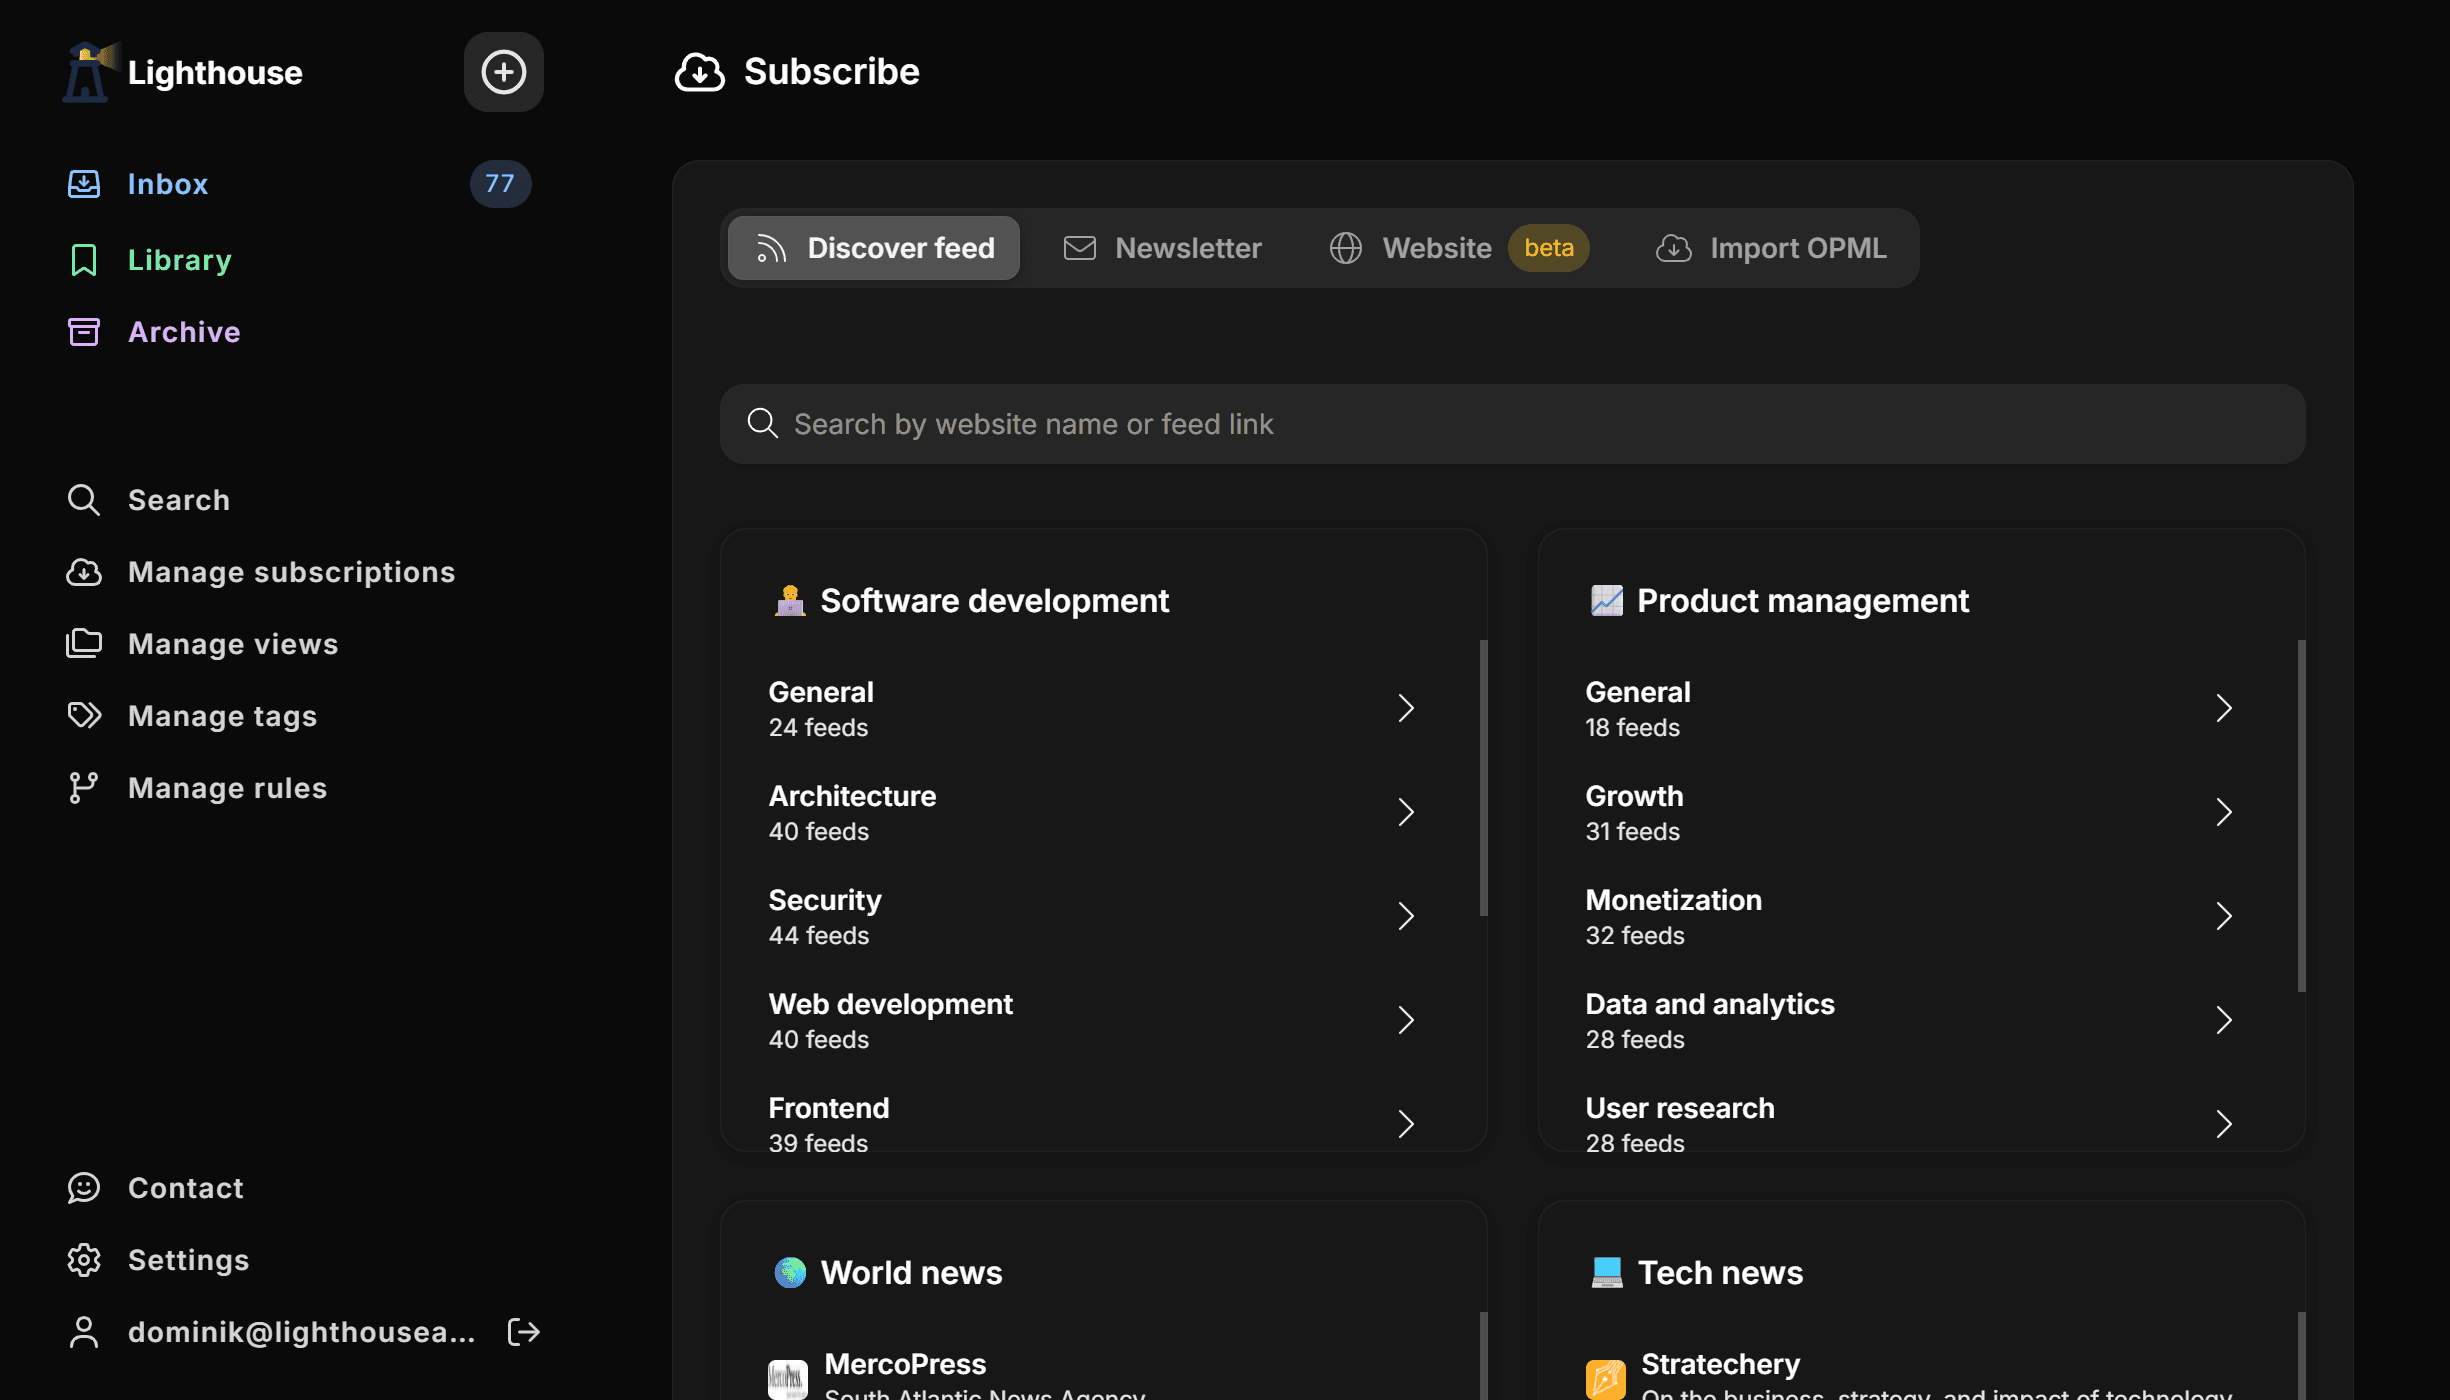Select the Archive sidebar icon
The height and width of the screenshot is (1400, 2450).
point(84,331)
